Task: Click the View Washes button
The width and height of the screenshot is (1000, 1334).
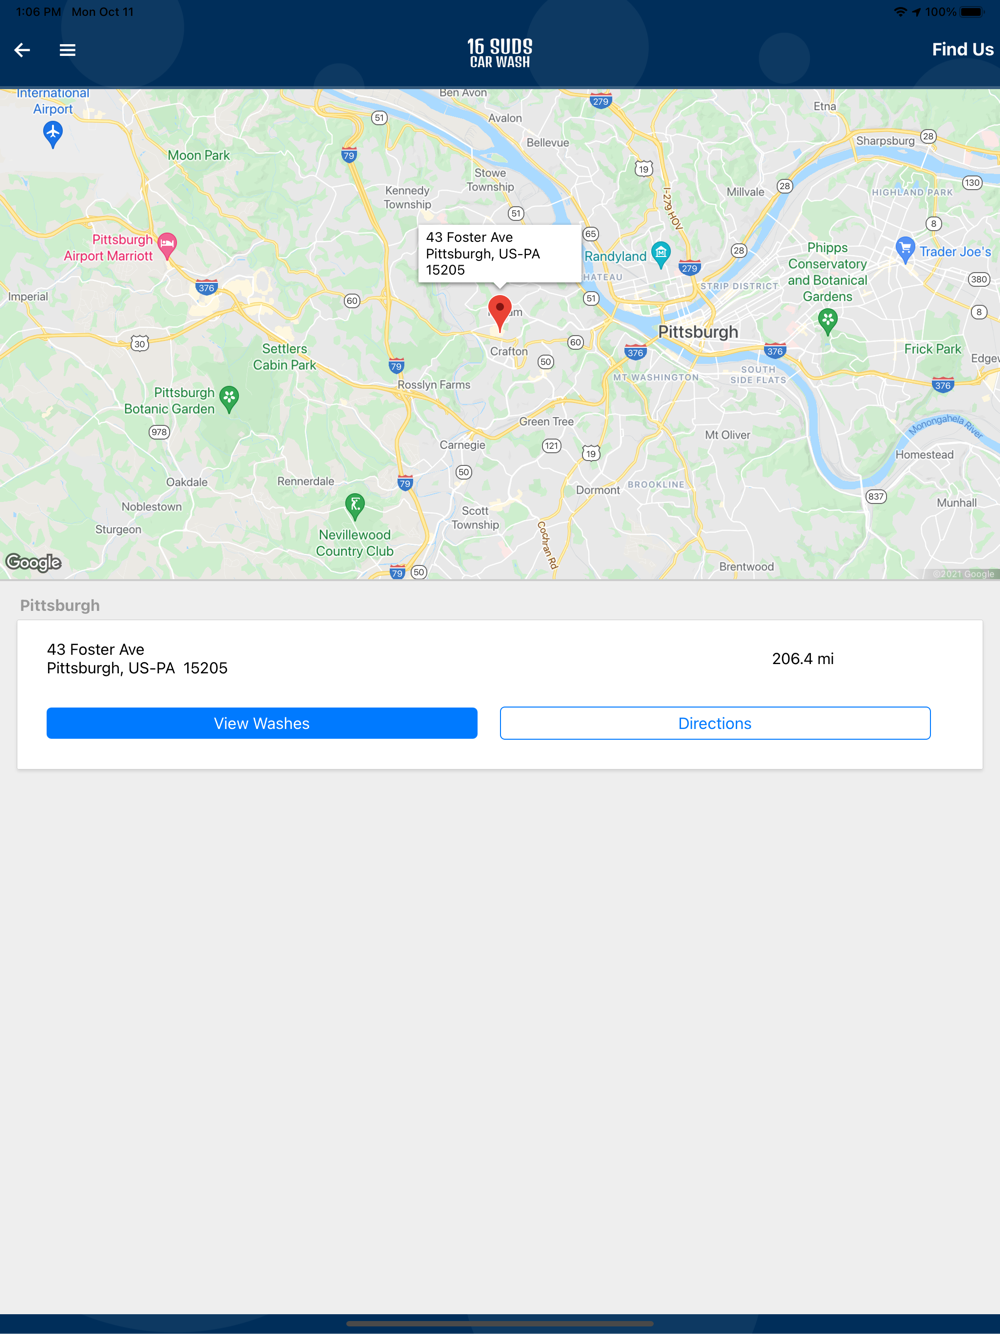Action: point(262,723)
